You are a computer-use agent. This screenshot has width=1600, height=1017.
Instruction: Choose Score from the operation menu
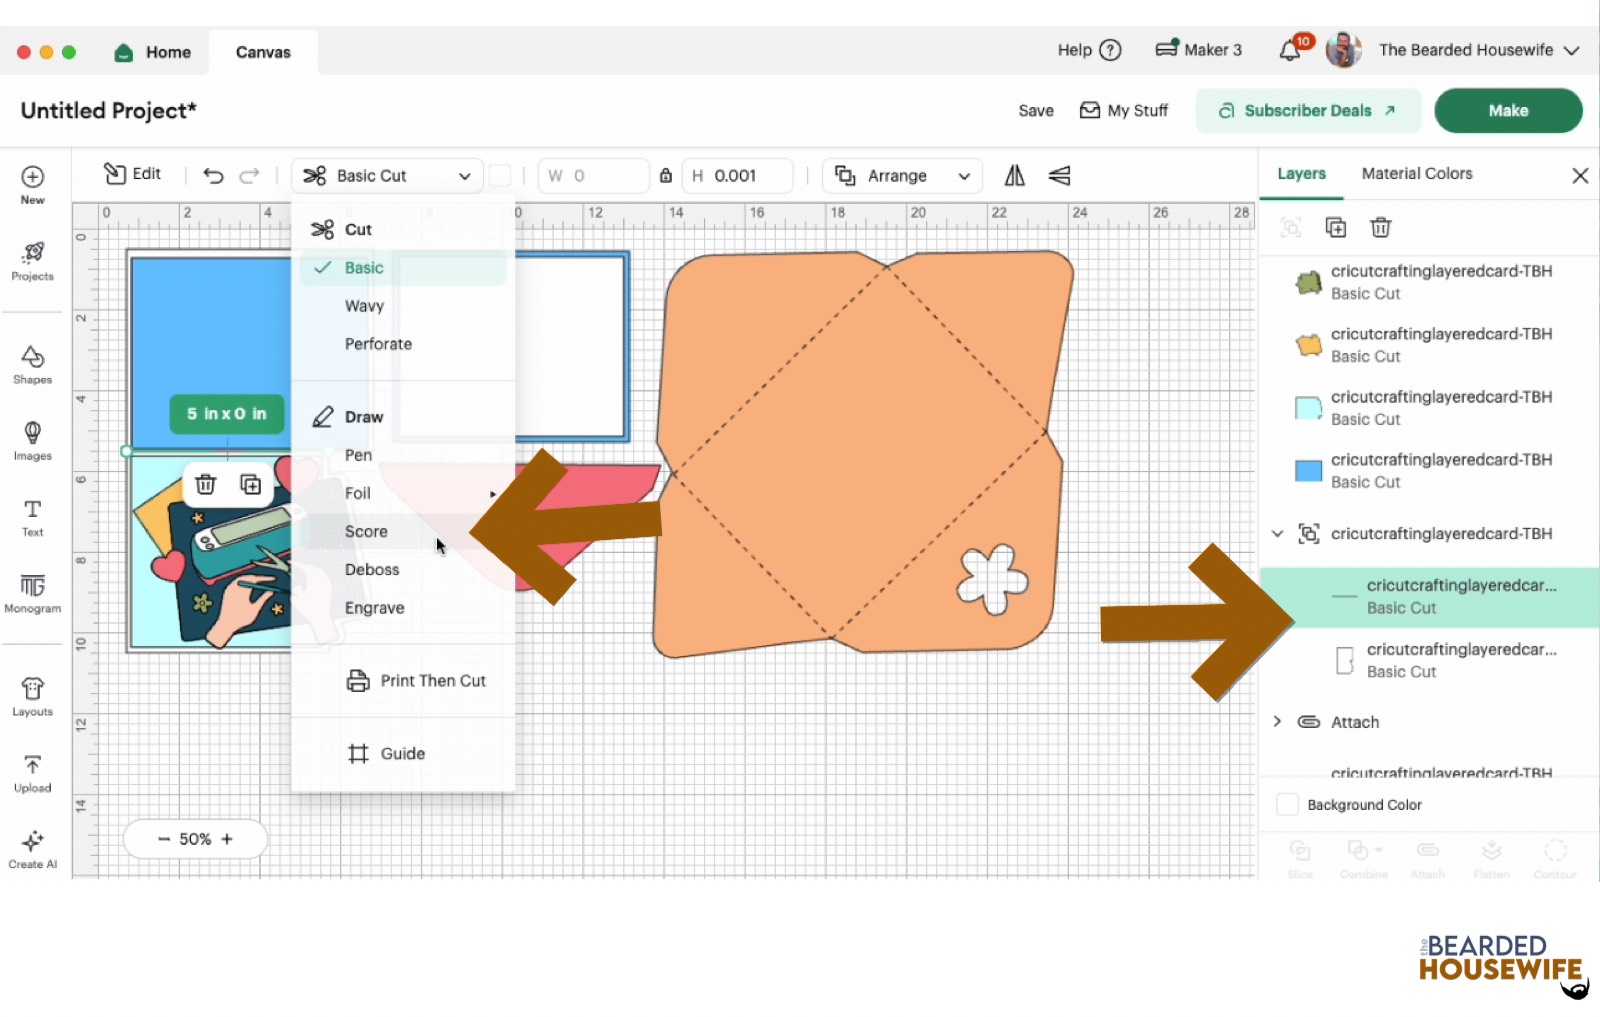coord(366,532)
